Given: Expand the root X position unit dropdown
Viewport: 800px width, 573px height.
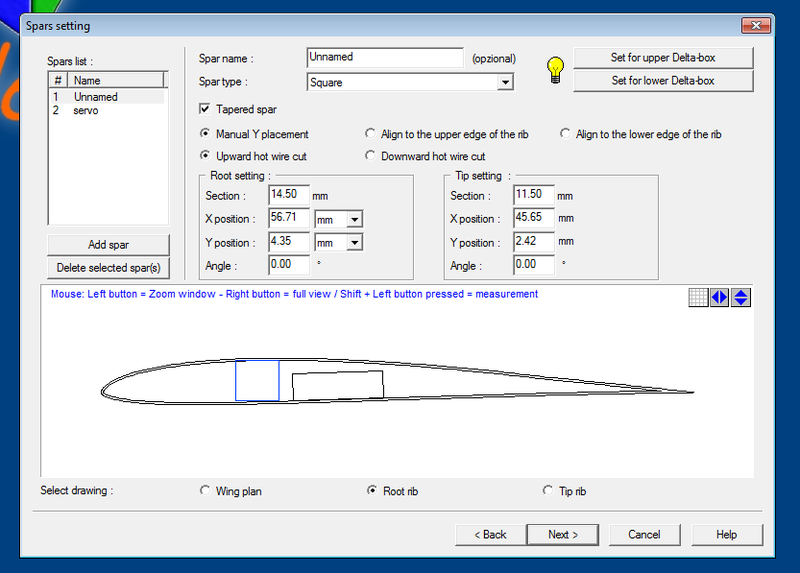Looking at the screenshot, I should pos(355,219).
